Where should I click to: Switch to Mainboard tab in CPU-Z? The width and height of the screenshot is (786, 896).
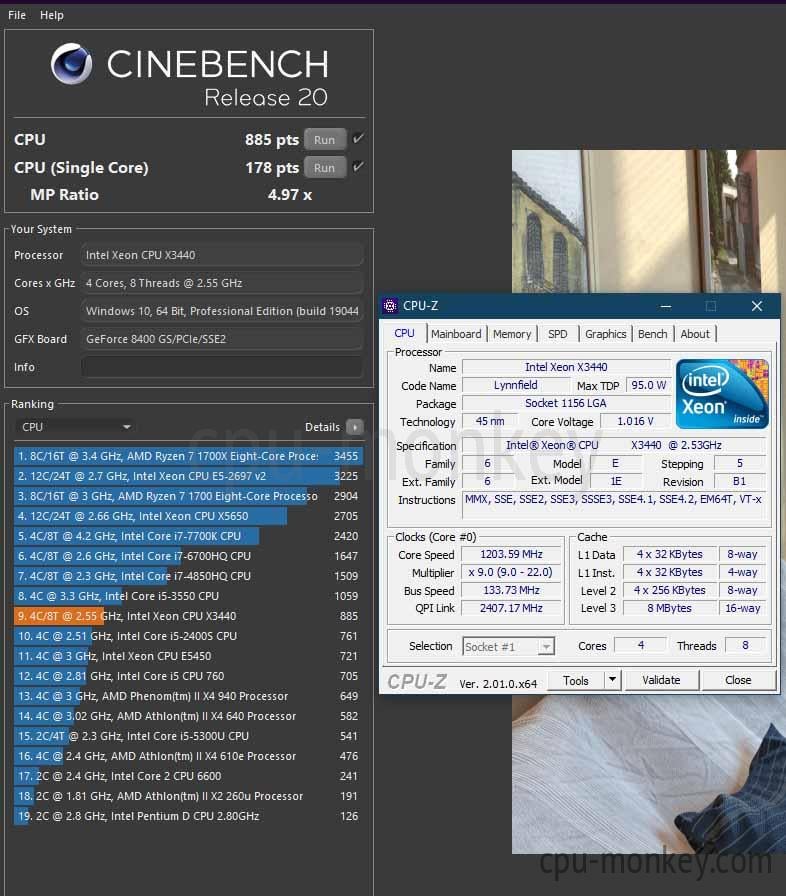pos(456,334)
